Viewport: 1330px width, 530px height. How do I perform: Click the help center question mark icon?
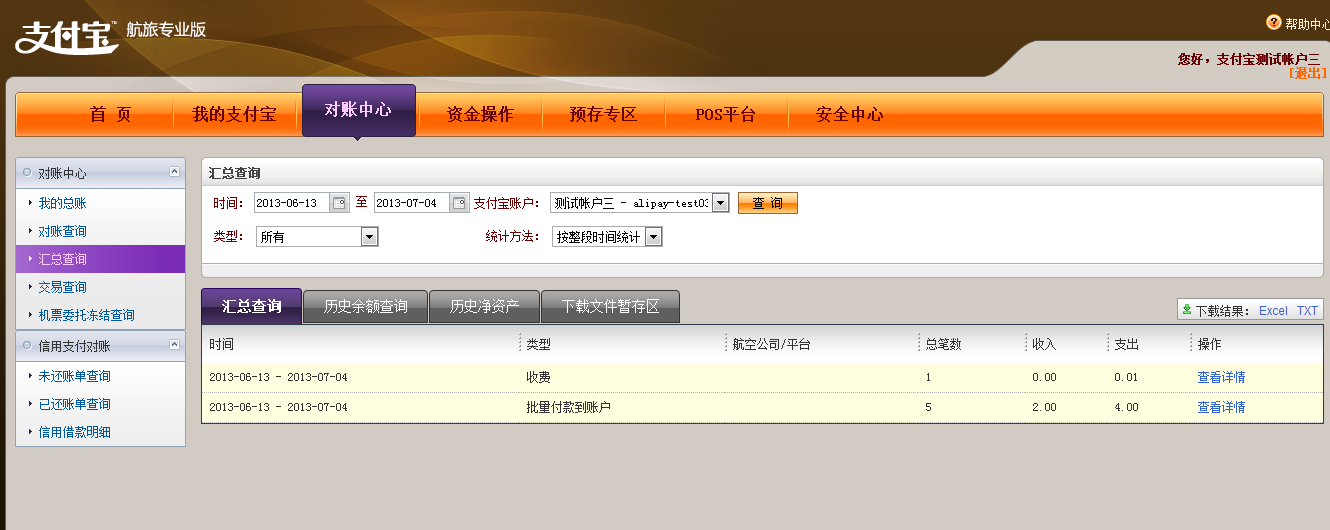[1273, 22]
